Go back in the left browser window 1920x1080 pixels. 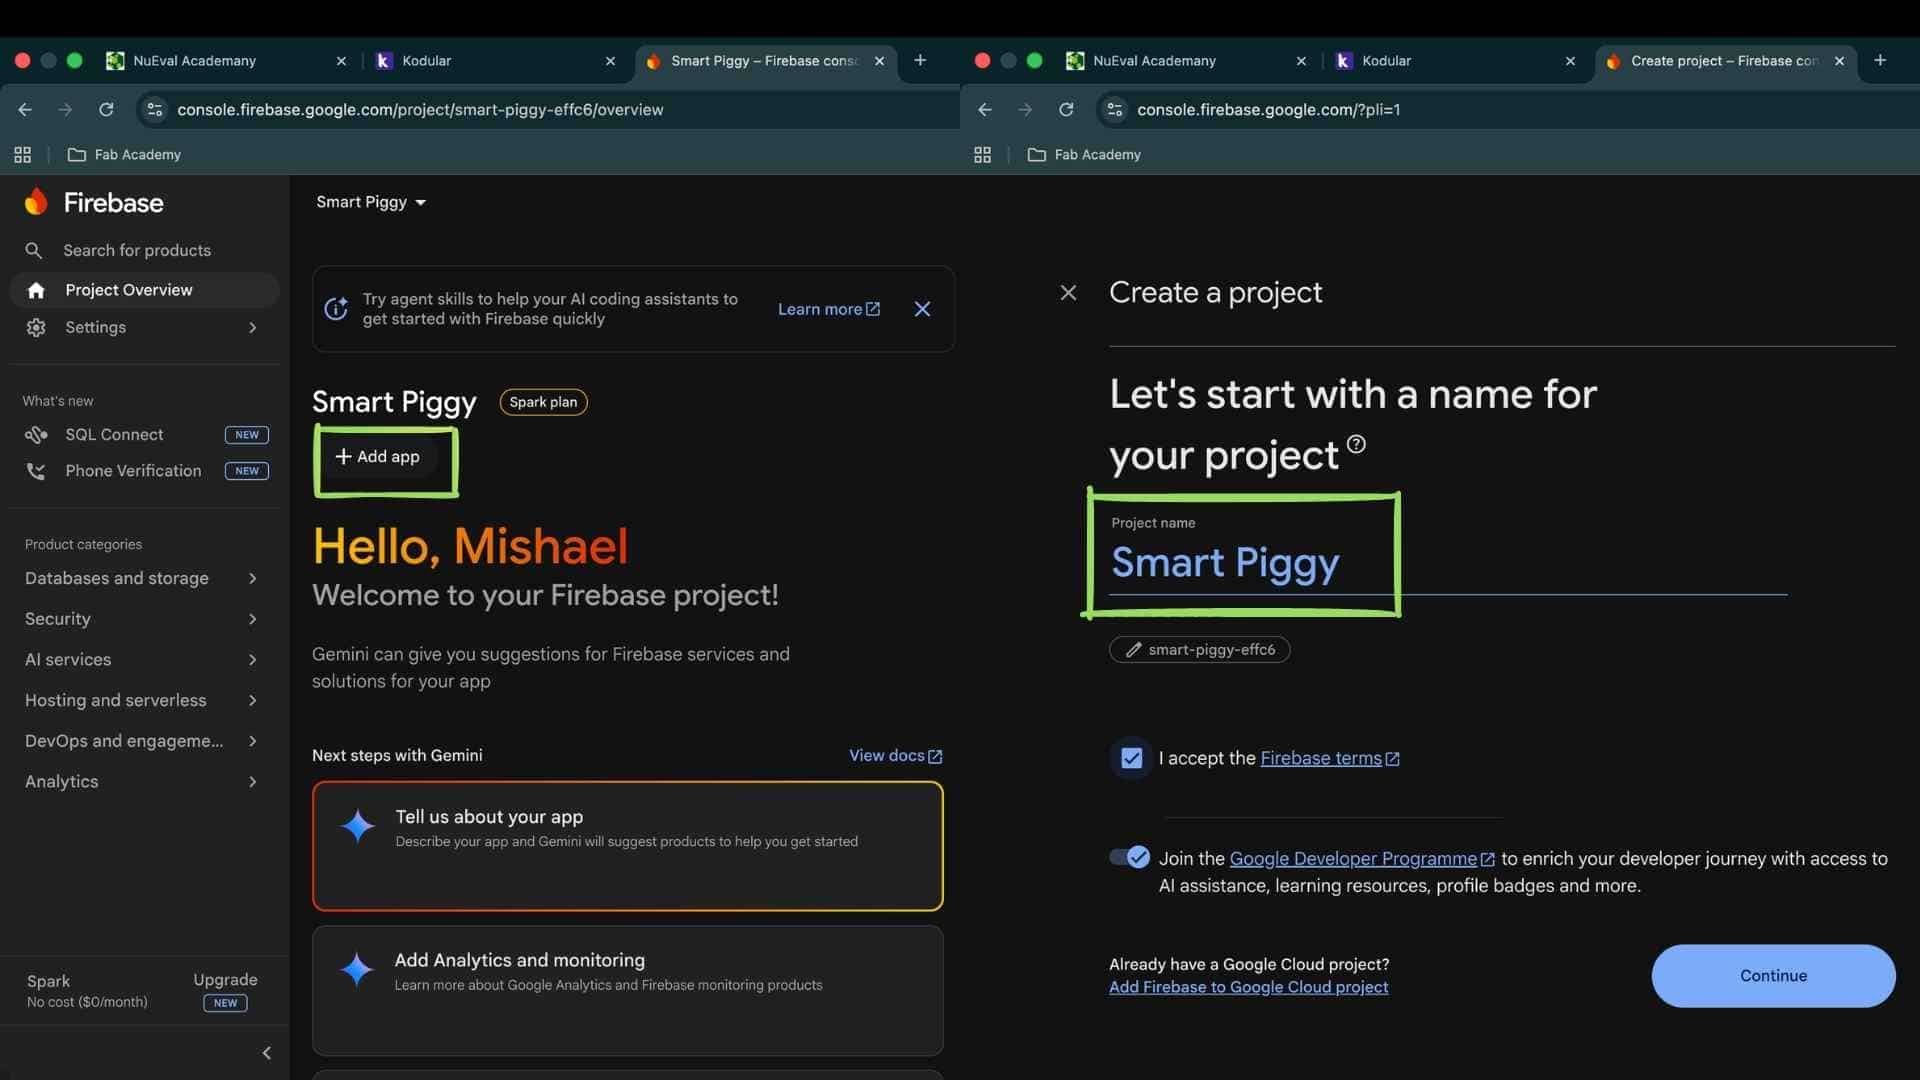(25, 109)
